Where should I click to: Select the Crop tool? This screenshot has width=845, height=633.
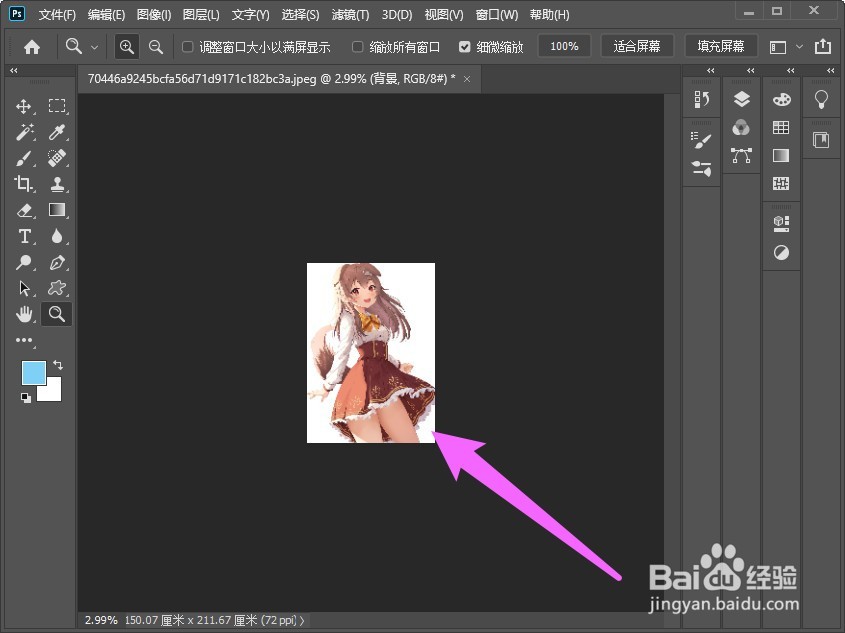23,184
